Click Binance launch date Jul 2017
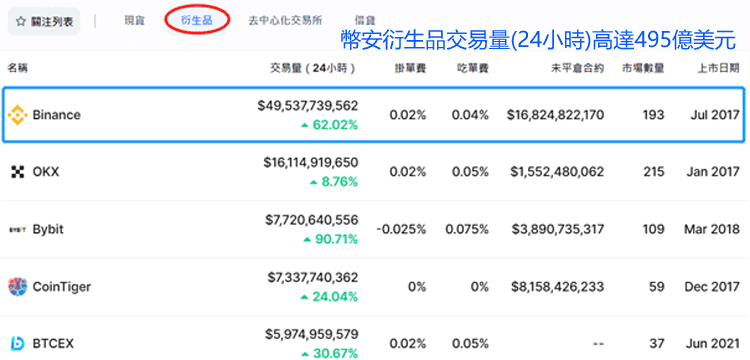This screenshot has width=750, height=360. 715,115
